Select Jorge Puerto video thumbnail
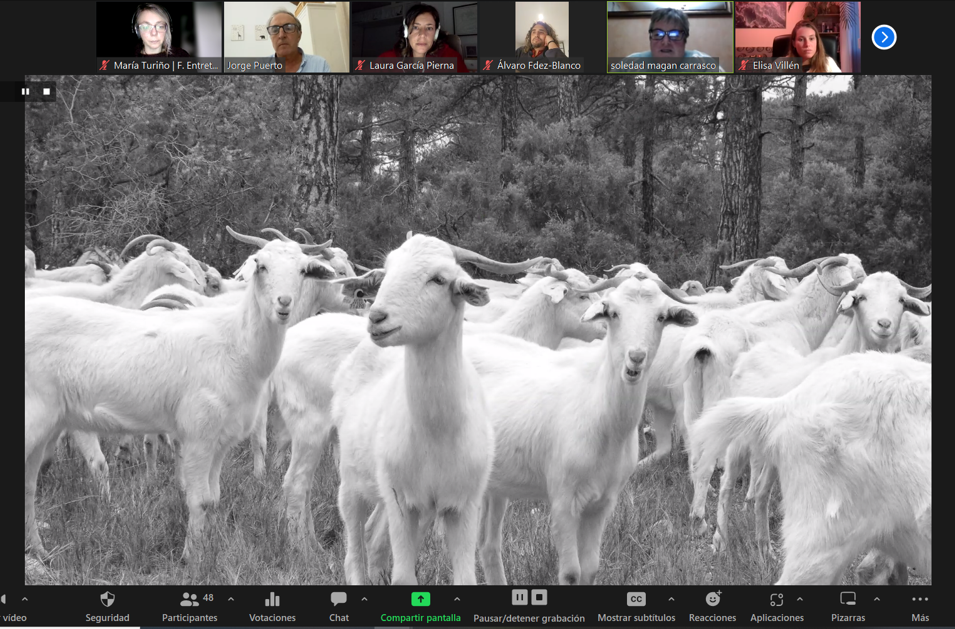955x629 pixels. click(287, 37)
